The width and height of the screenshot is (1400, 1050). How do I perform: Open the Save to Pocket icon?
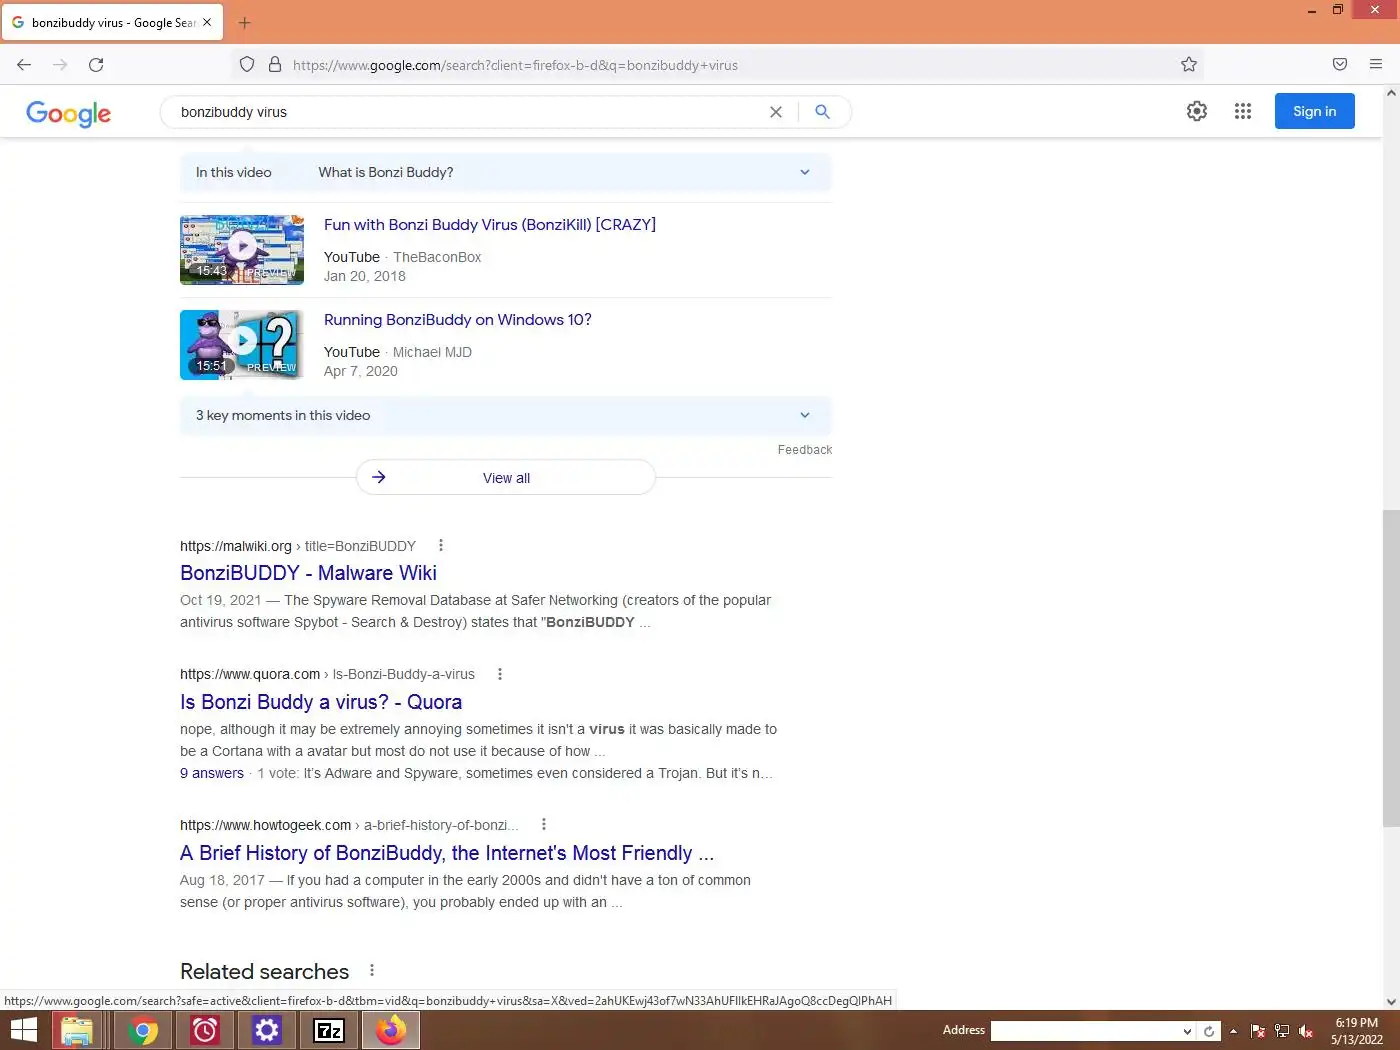(x=1340, y=65)
